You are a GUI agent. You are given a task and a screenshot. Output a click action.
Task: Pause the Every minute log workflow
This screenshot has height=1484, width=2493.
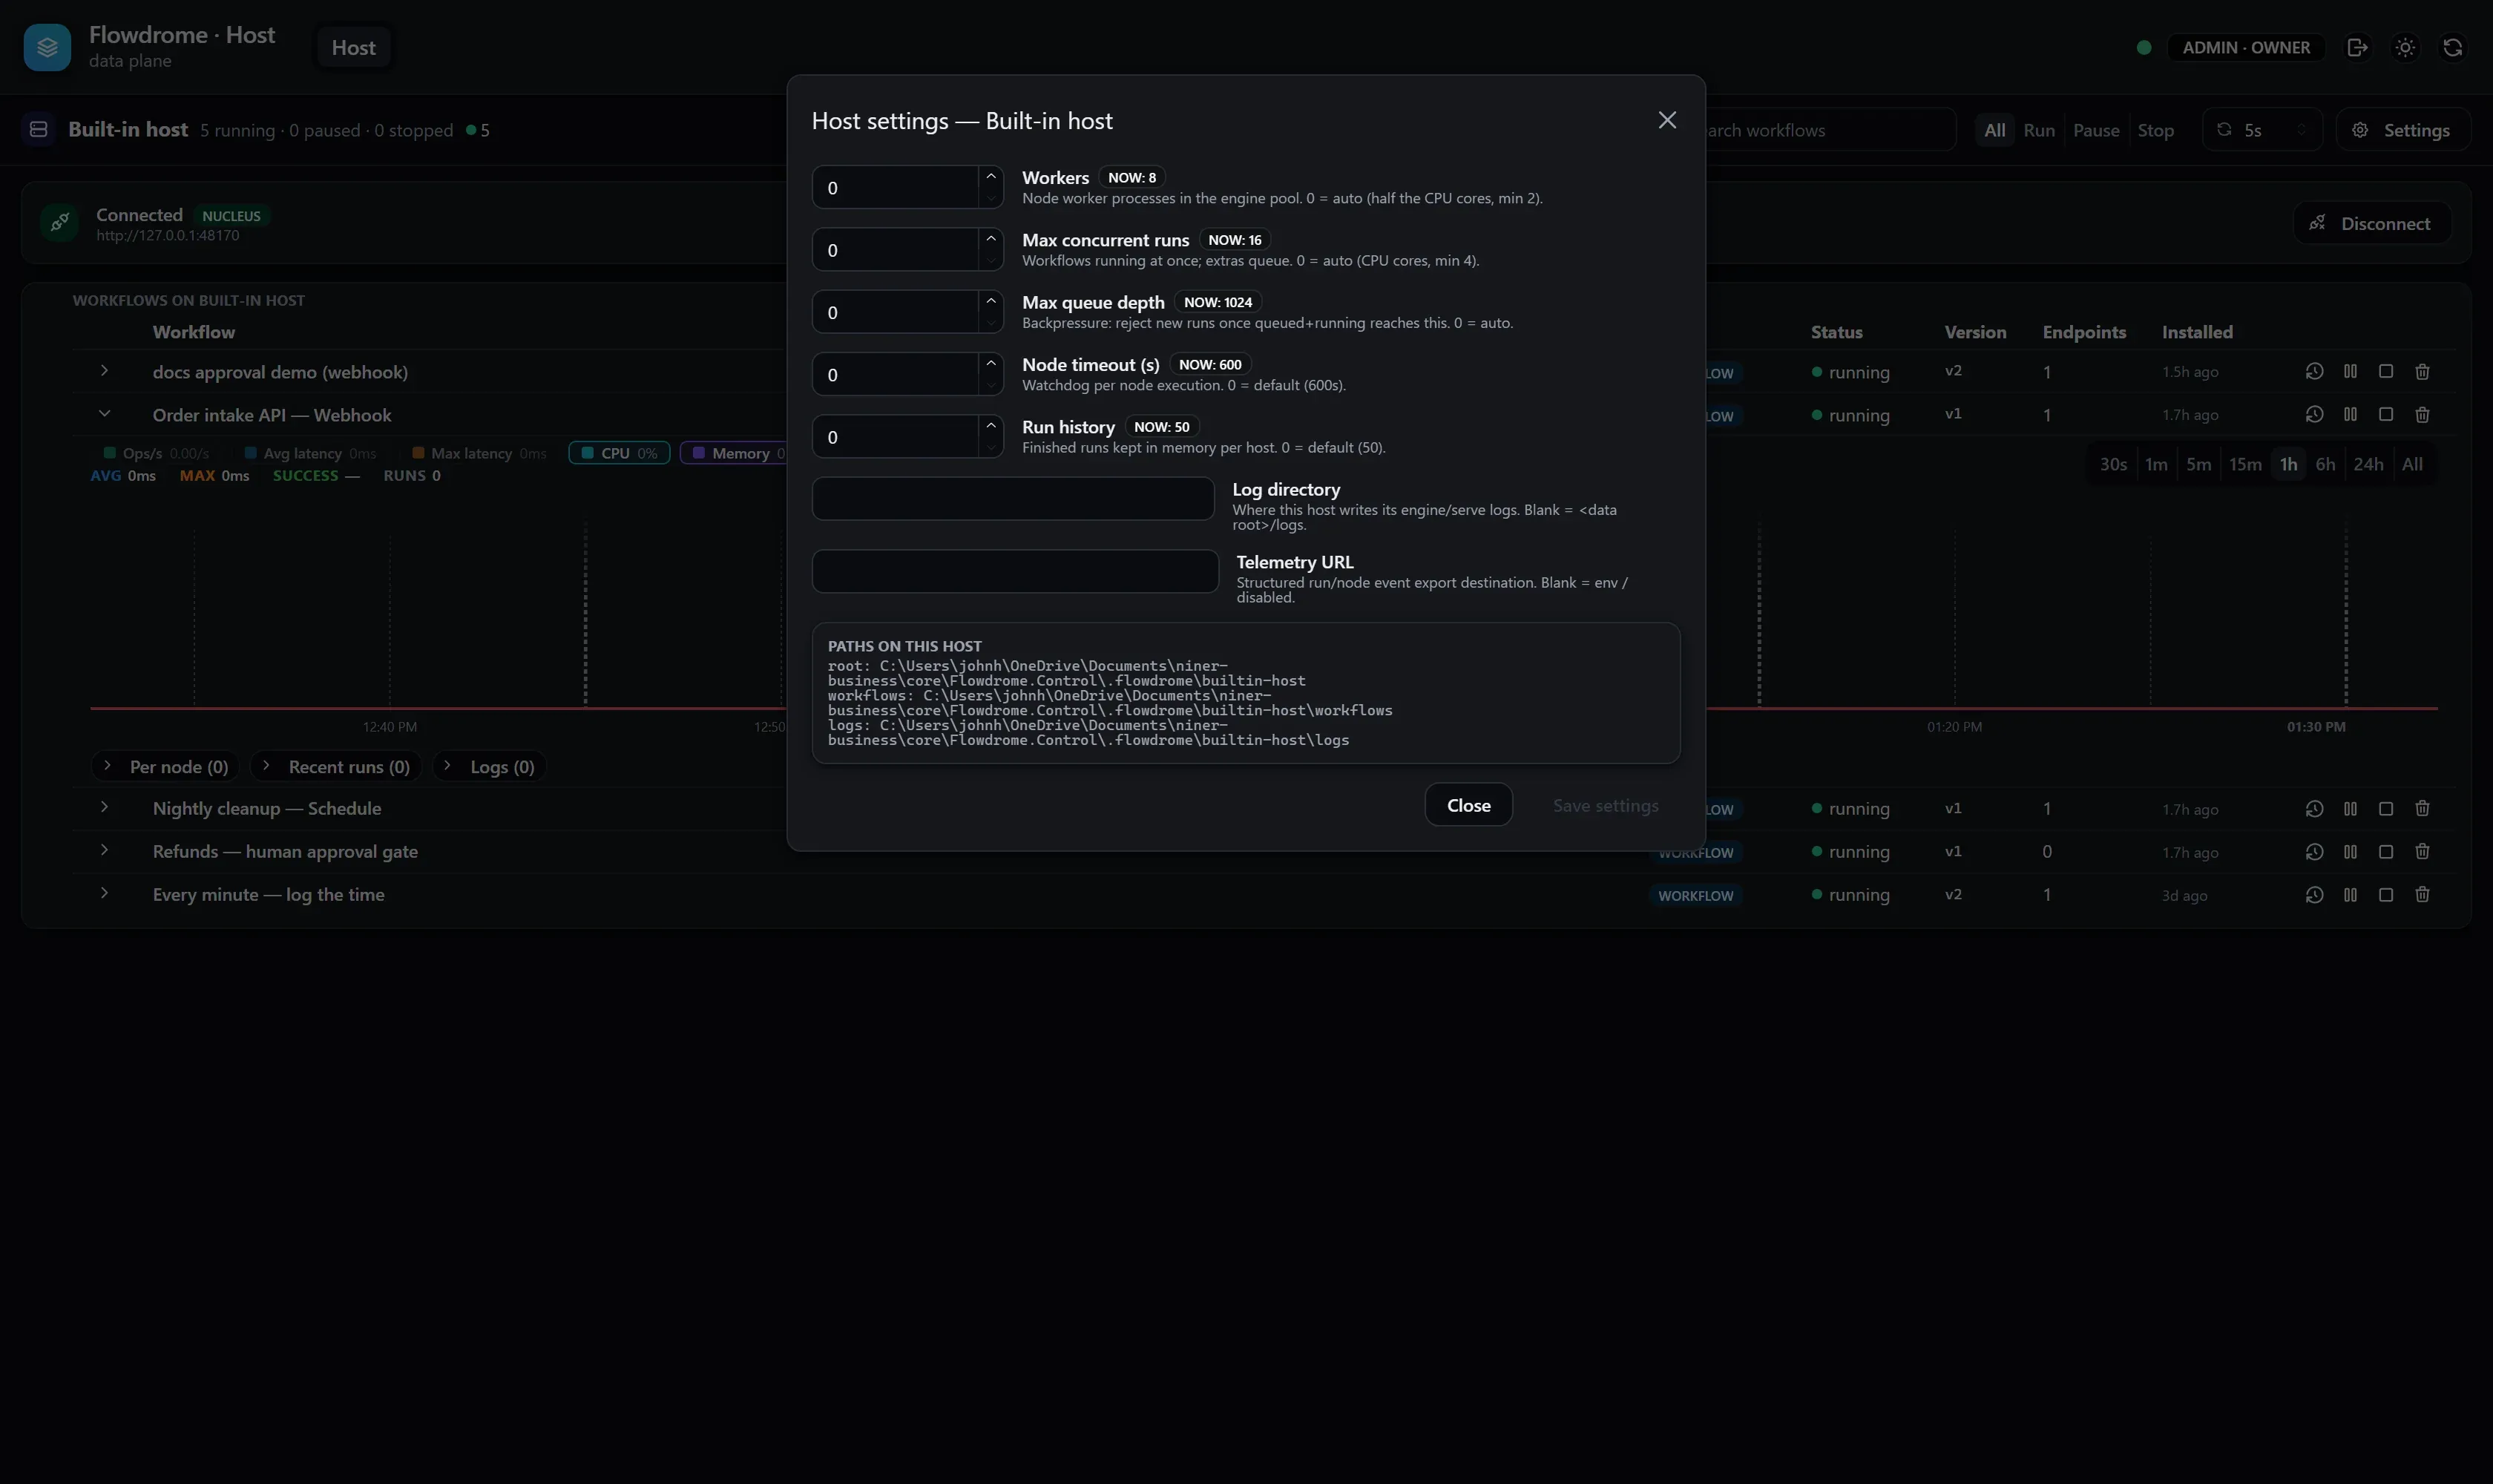pyautogui.click(x=2350, y=895)
